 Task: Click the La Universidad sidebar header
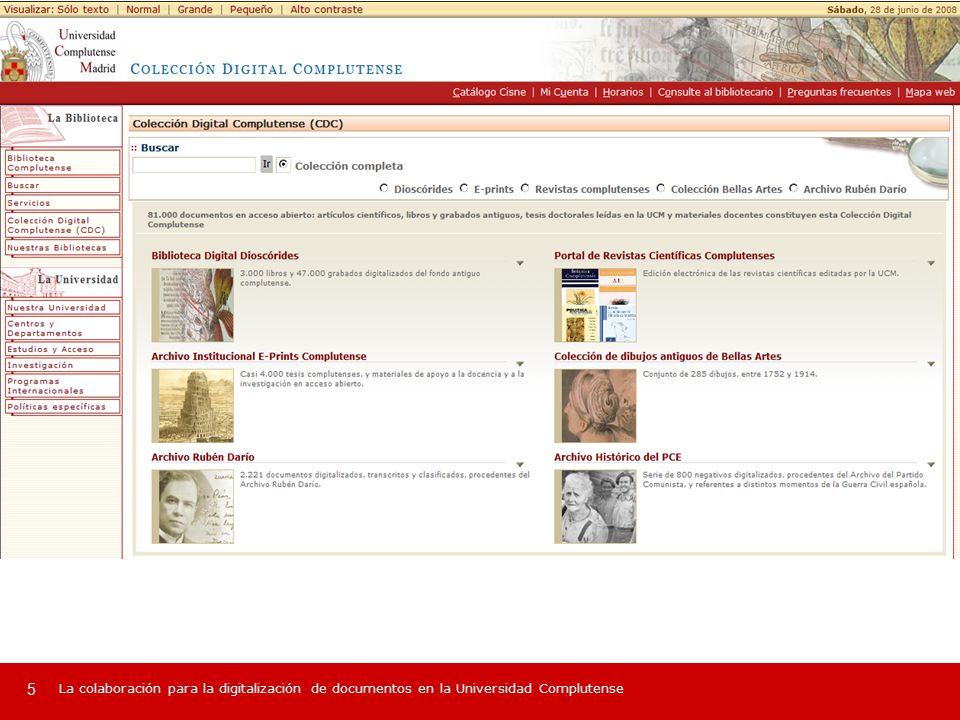[x=61, y=282]
